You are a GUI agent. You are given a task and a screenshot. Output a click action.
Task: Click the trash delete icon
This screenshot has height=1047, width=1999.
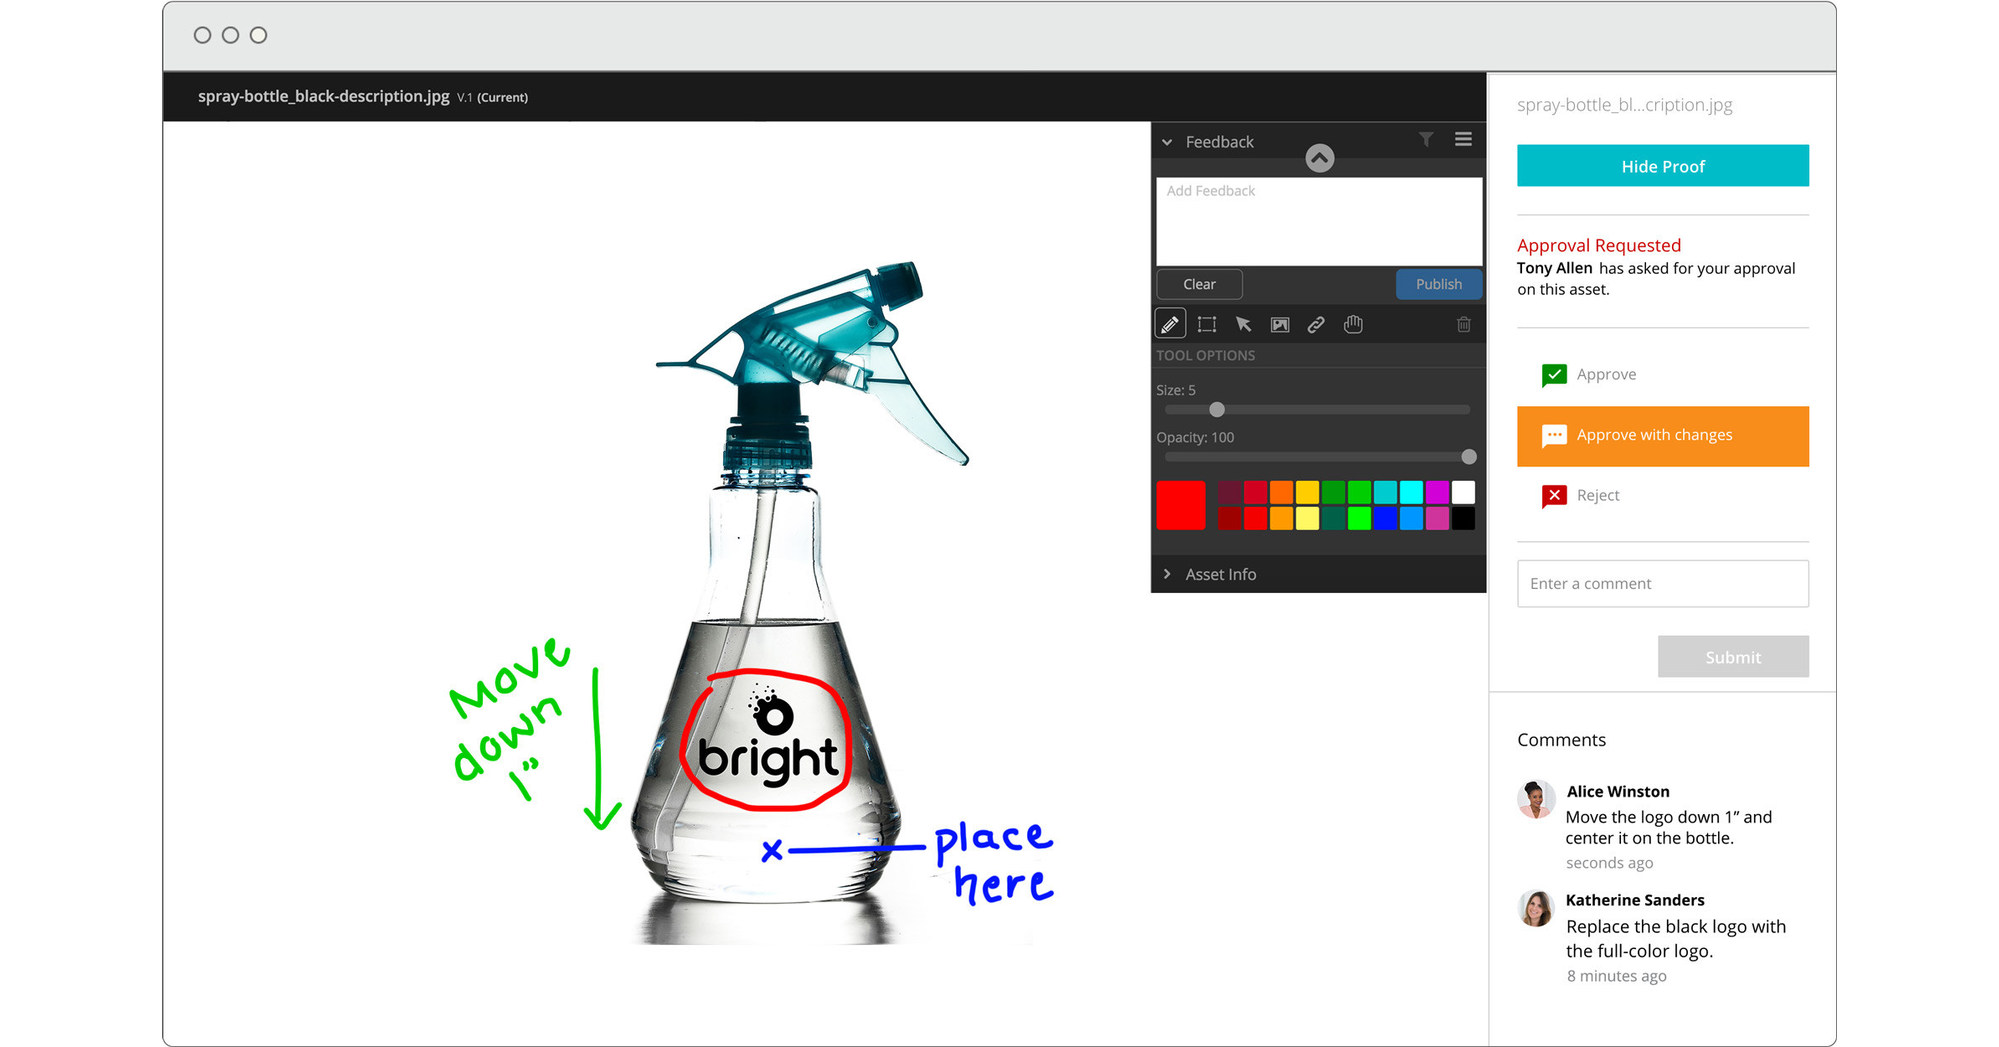click(x=1463, y=324)
